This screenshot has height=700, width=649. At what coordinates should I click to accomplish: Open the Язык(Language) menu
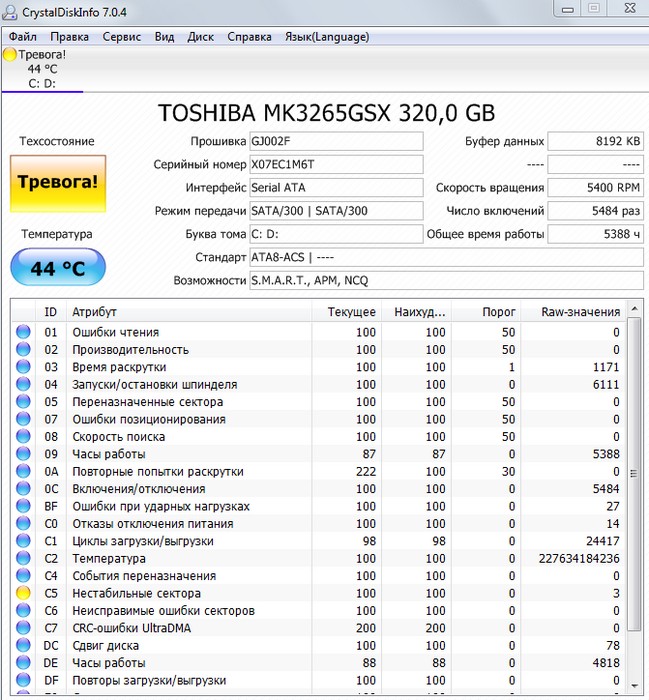pyautogui.click(x=326, y=37)
